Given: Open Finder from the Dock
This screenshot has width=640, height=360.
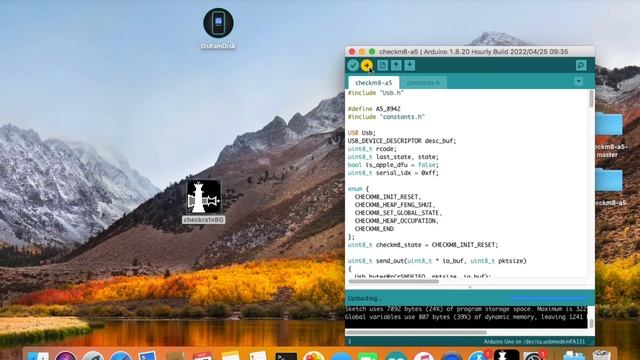Looking at the screenshot, I should click(38, 356).
